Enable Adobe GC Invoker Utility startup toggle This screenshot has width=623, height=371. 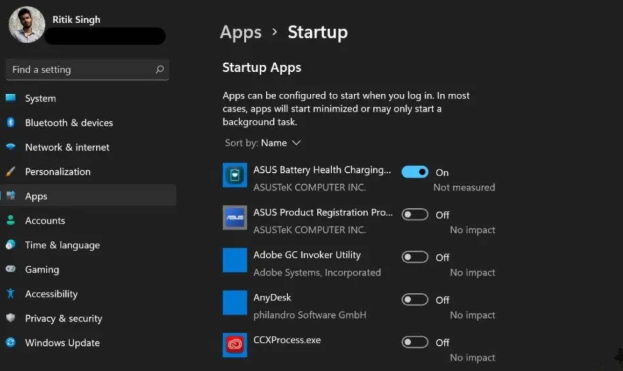pyautogui.click(x=415, y=257)
